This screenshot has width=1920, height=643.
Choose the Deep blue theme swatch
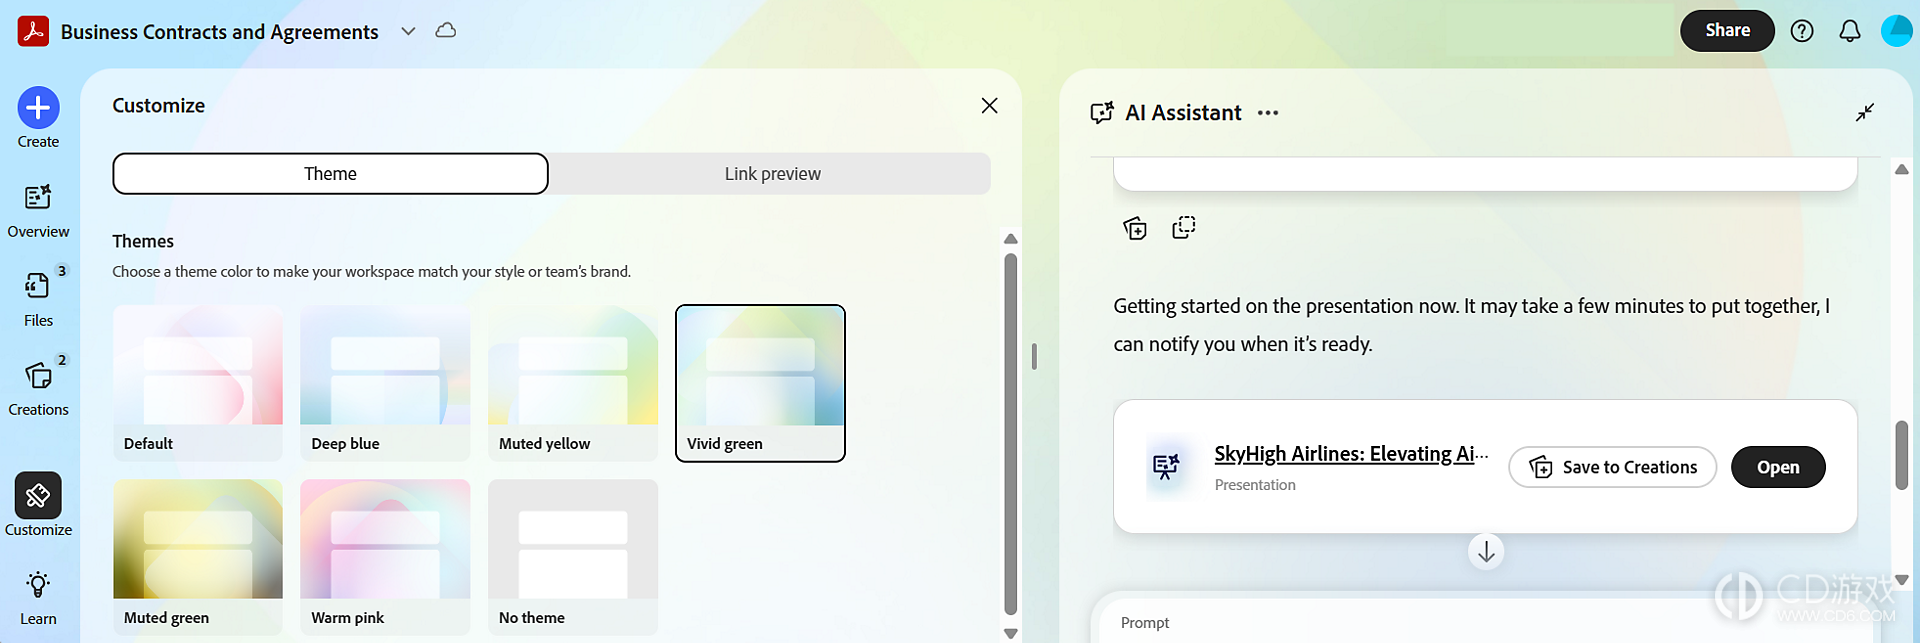385,383
